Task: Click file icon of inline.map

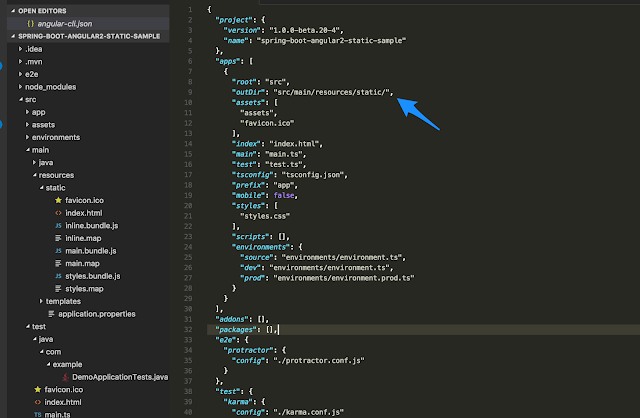Action: tap(58, 238)
